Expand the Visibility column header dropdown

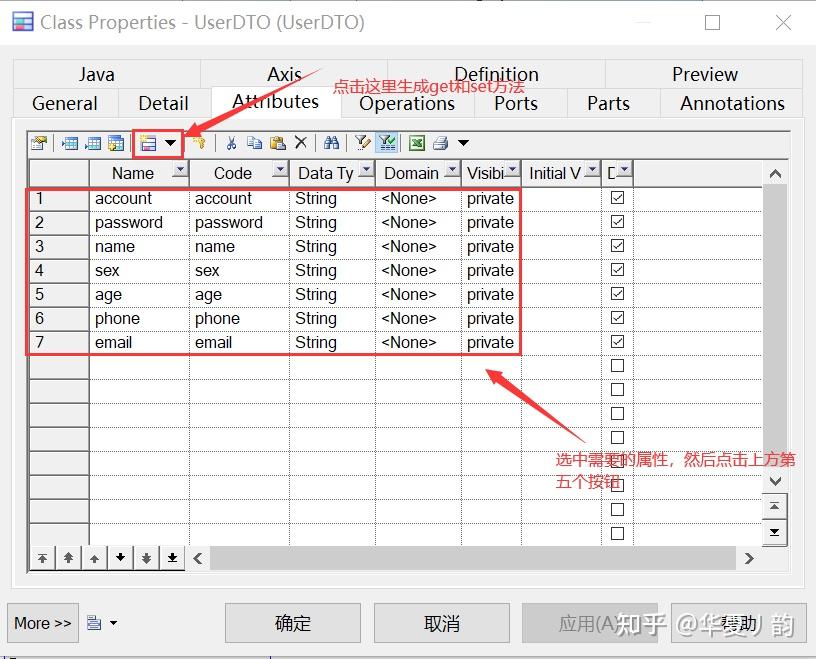(511, 172)
